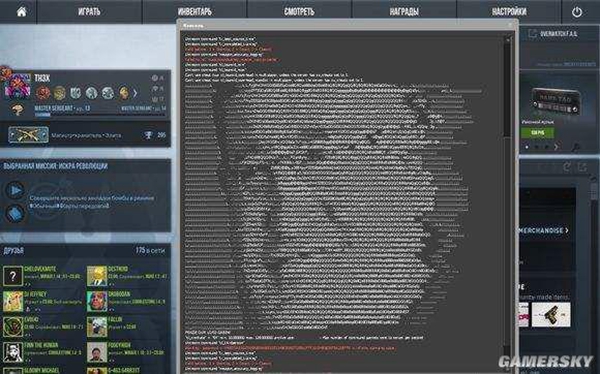
Task: Click the power quit icon
Action: pyautogui.click(x=577, y=12)
